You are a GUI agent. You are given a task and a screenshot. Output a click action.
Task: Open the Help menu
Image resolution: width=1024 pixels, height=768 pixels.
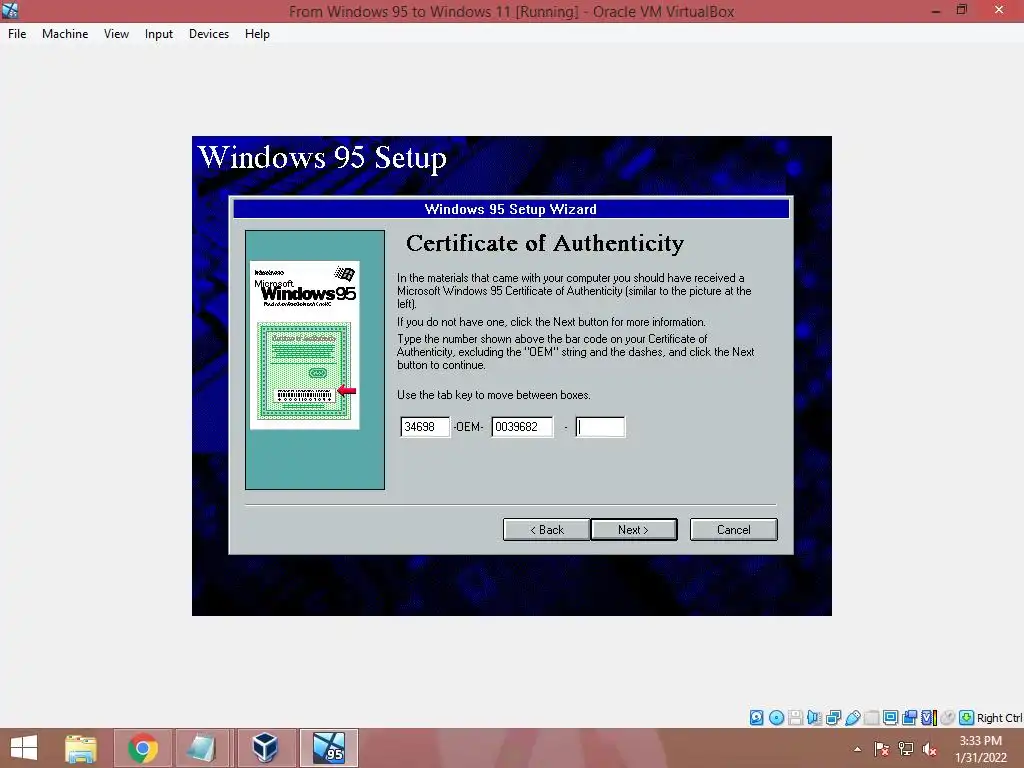pos(257,34)
